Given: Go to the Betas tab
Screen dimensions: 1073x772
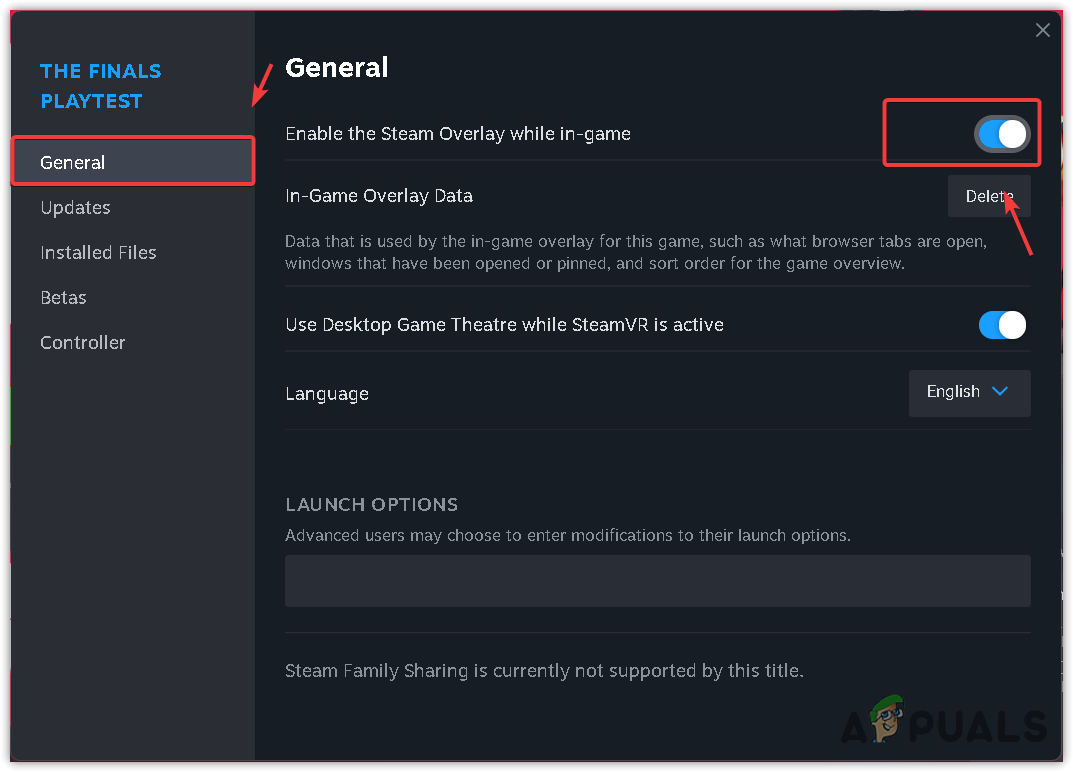Looking at the screenshot, I should 63,298.
